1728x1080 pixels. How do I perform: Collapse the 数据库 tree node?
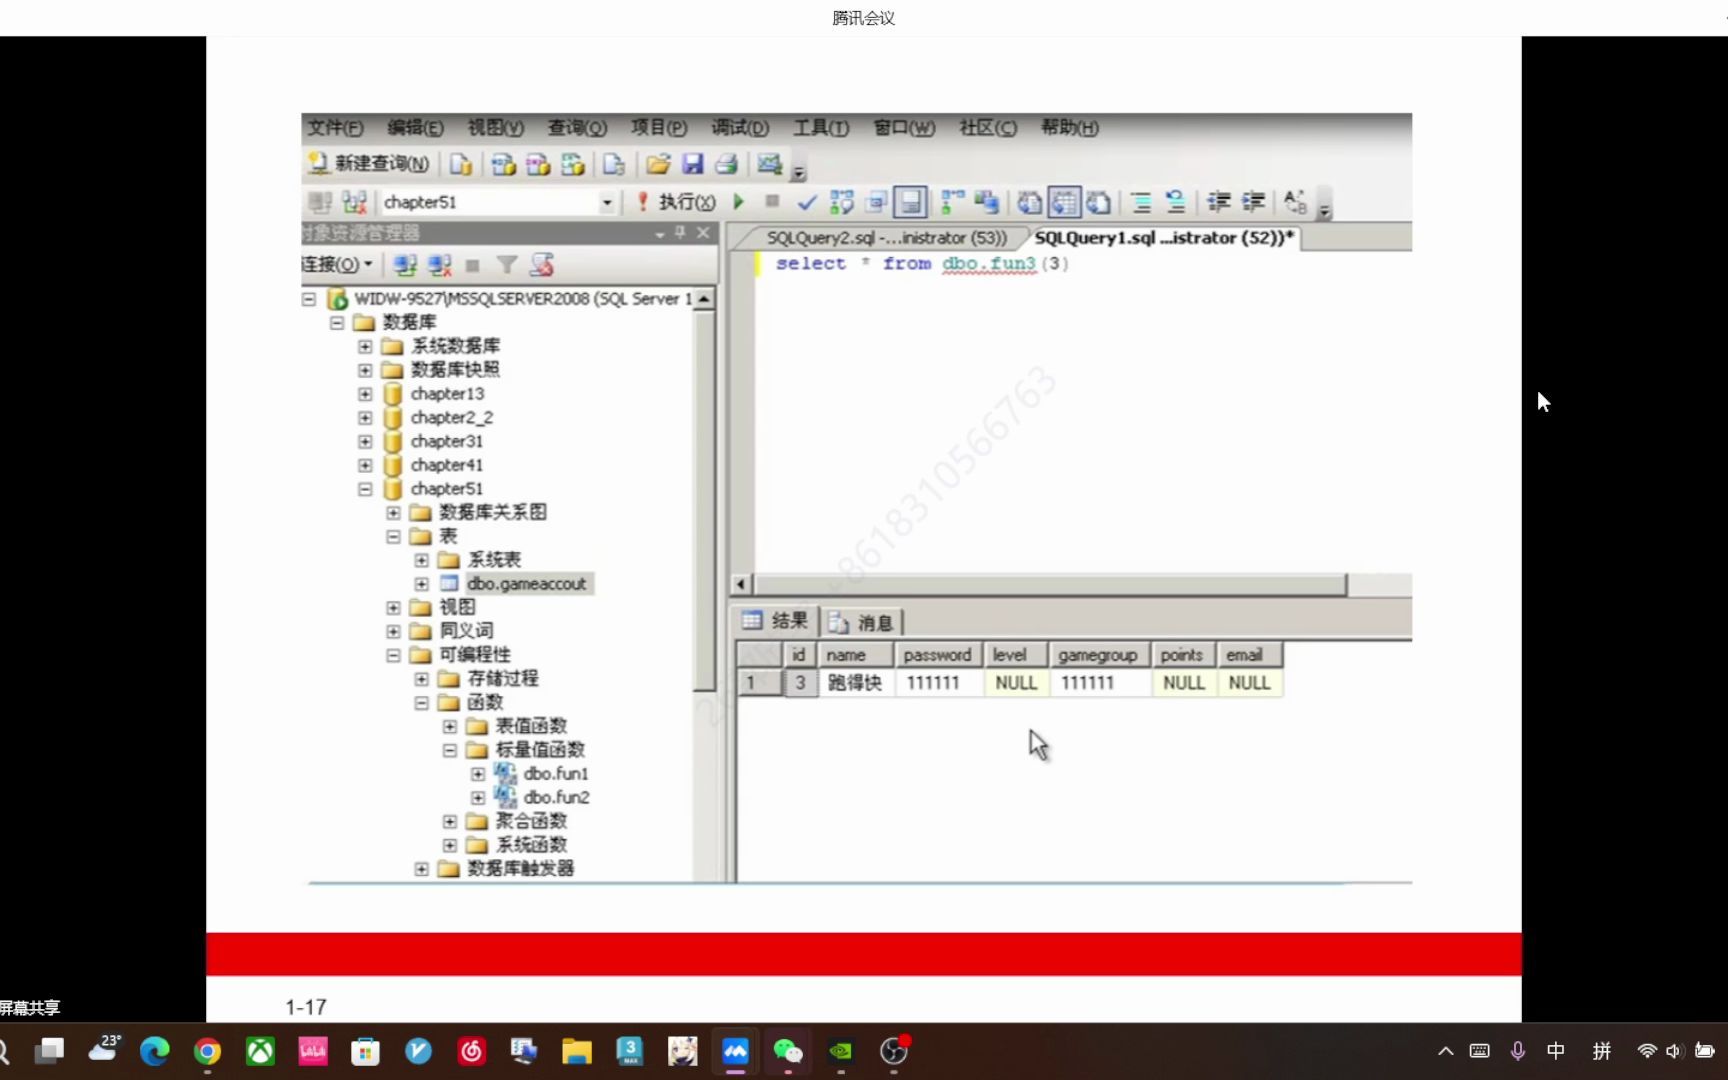(337, 322)
